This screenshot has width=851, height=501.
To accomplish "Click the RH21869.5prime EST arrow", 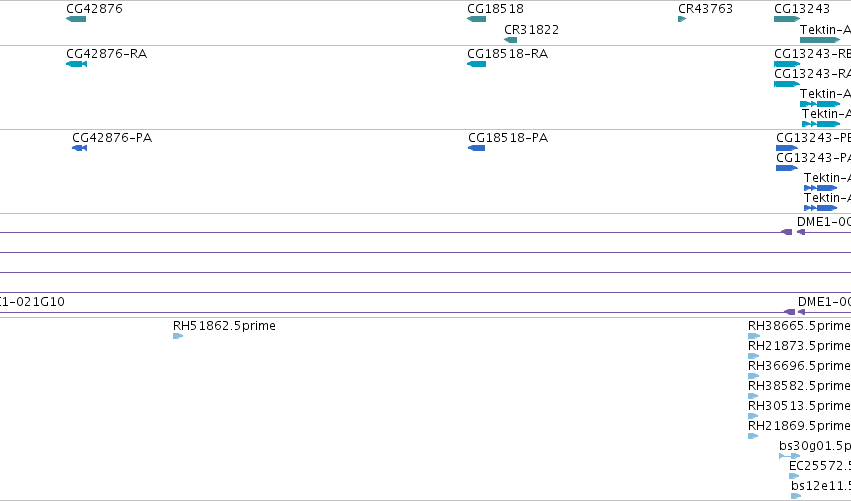I will [x=753, y=436].
